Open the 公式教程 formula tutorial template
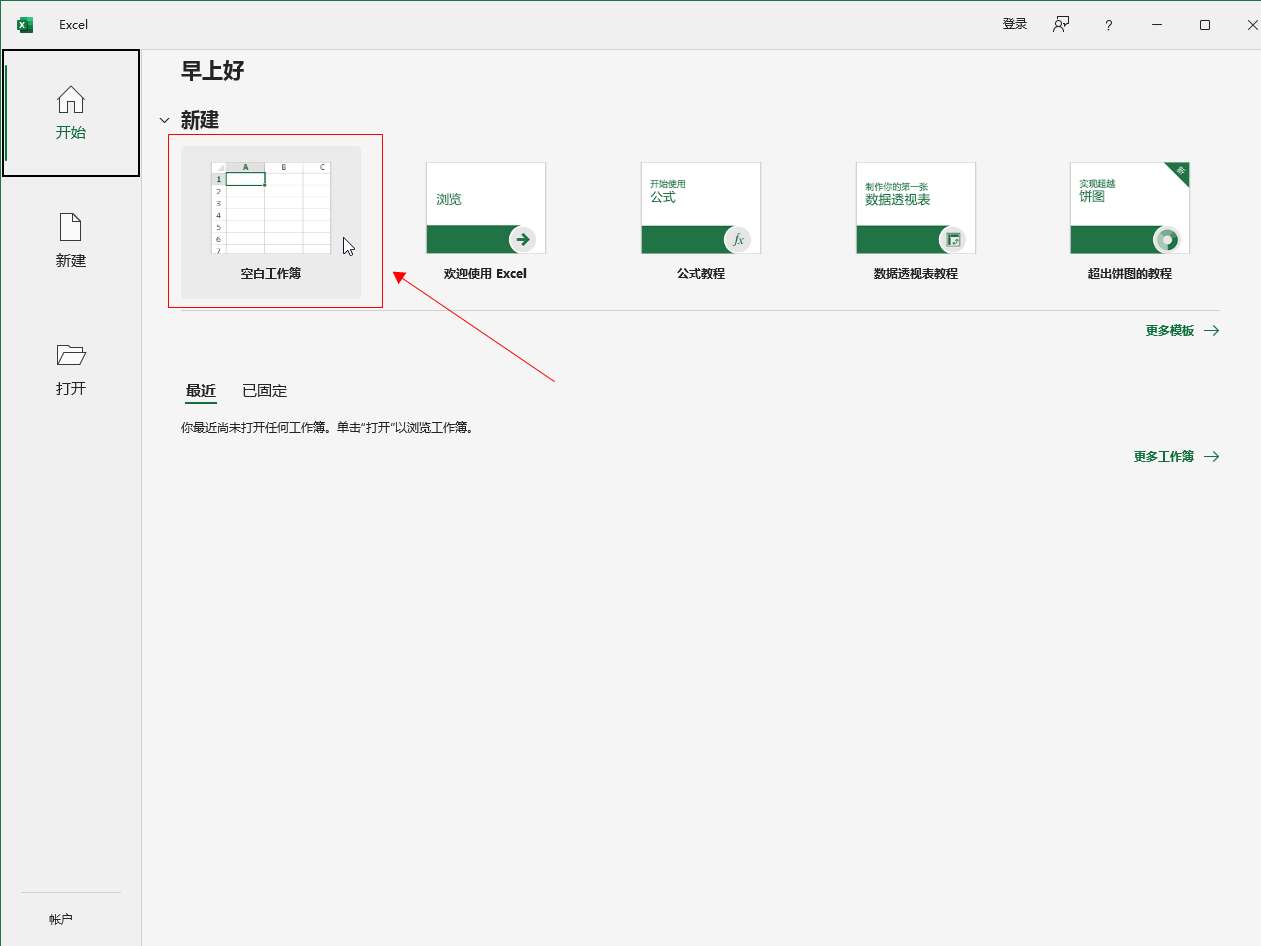 (701, 223)
